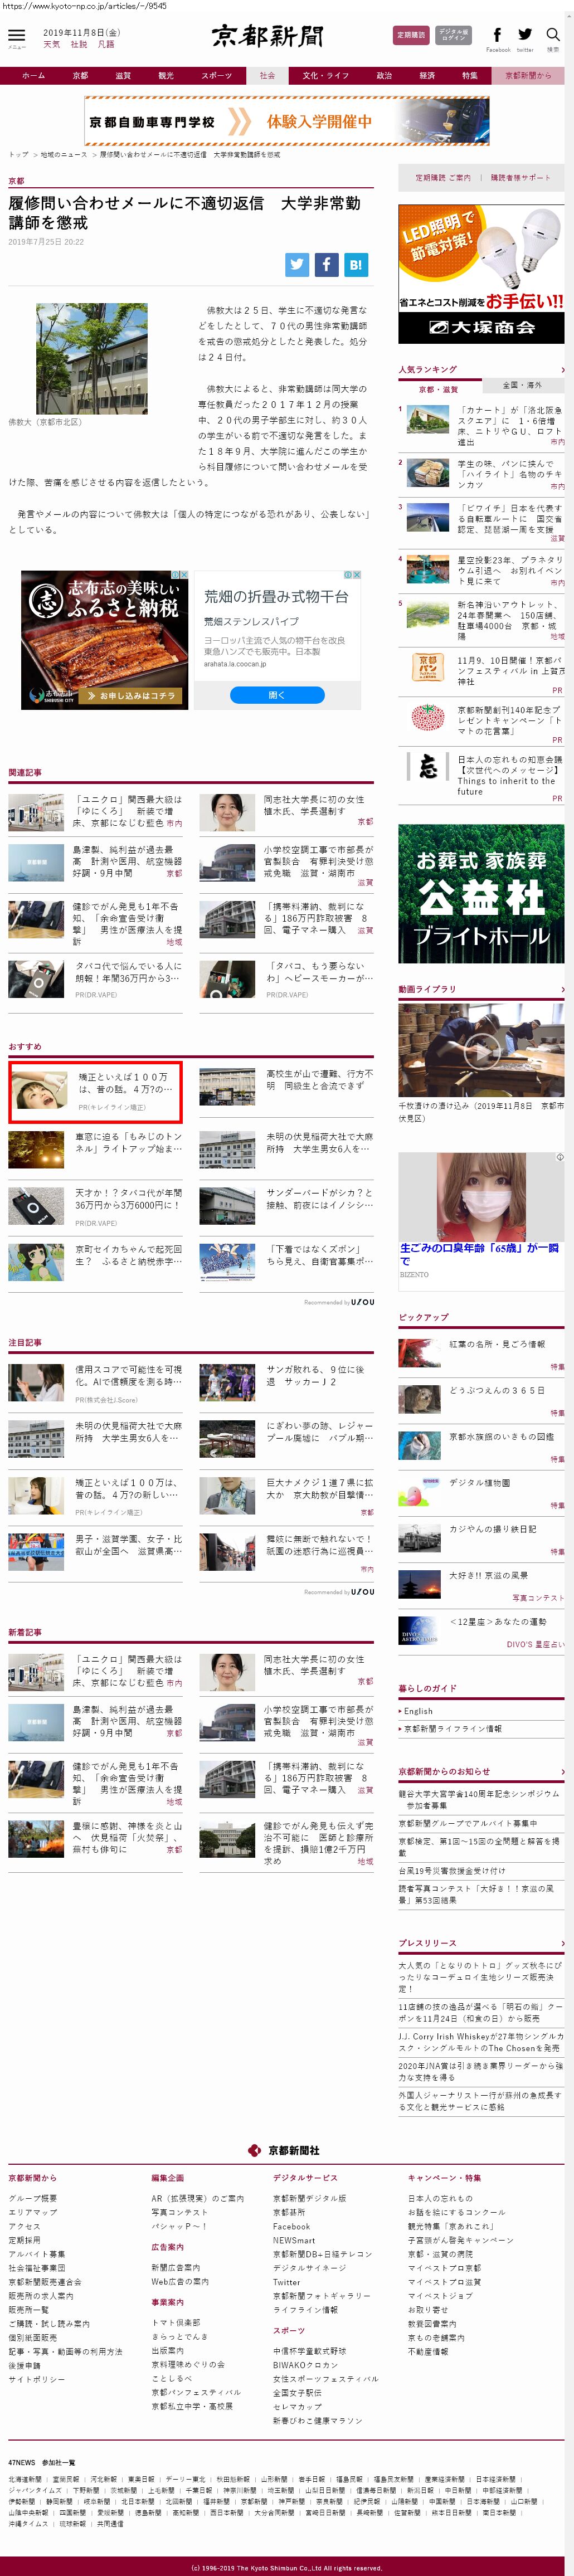Viewport: 574px width, 2576px height.
Task: Click the Facebook icon in the header
Action: pyautogui.click(x=497, y=35)
